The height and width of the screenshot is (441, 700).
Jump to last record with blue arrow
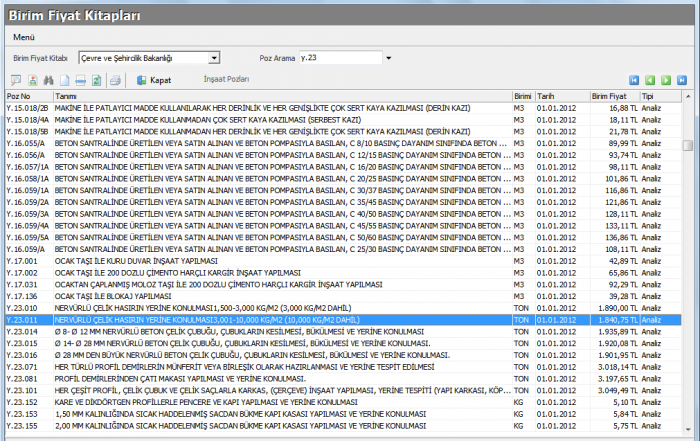pyautogui.click(x=681, y=80)
